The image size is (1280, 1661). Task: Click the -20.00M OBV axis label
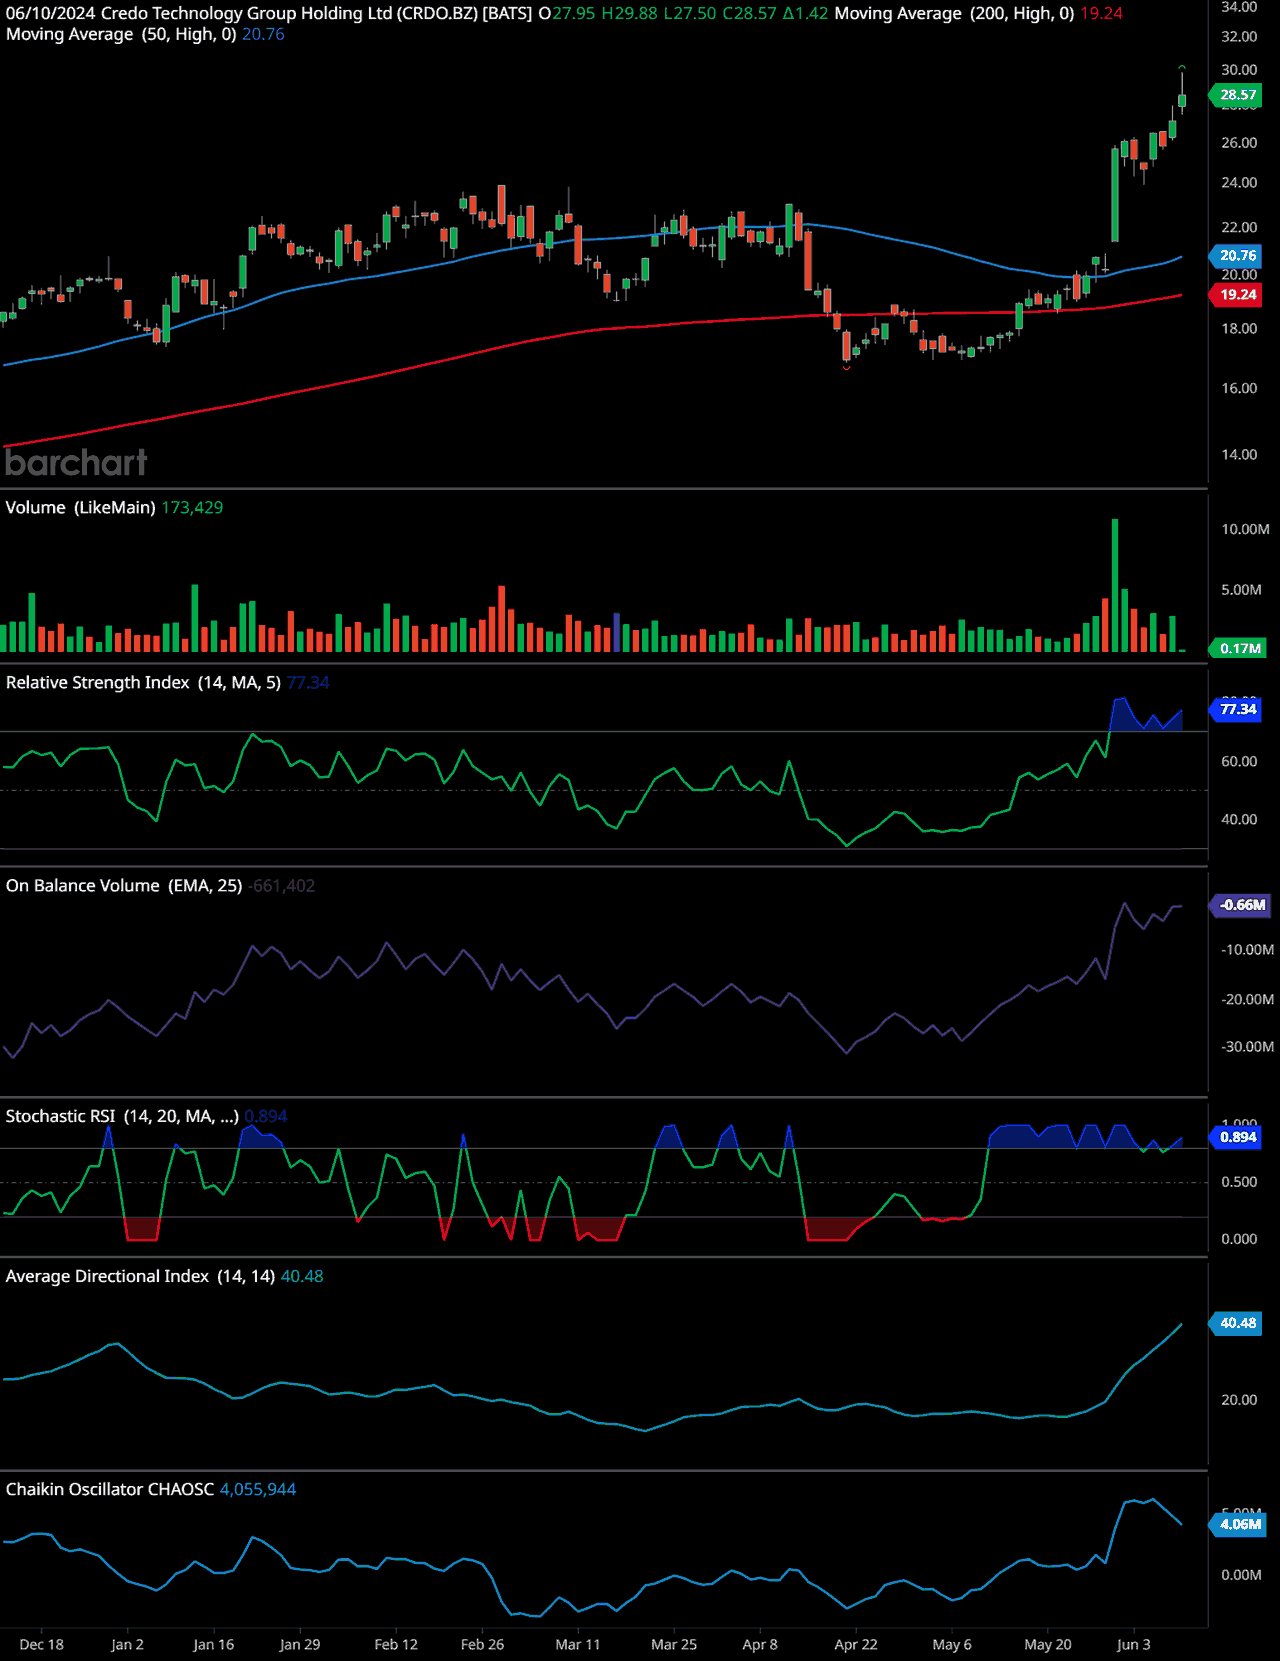(1247, 999)
